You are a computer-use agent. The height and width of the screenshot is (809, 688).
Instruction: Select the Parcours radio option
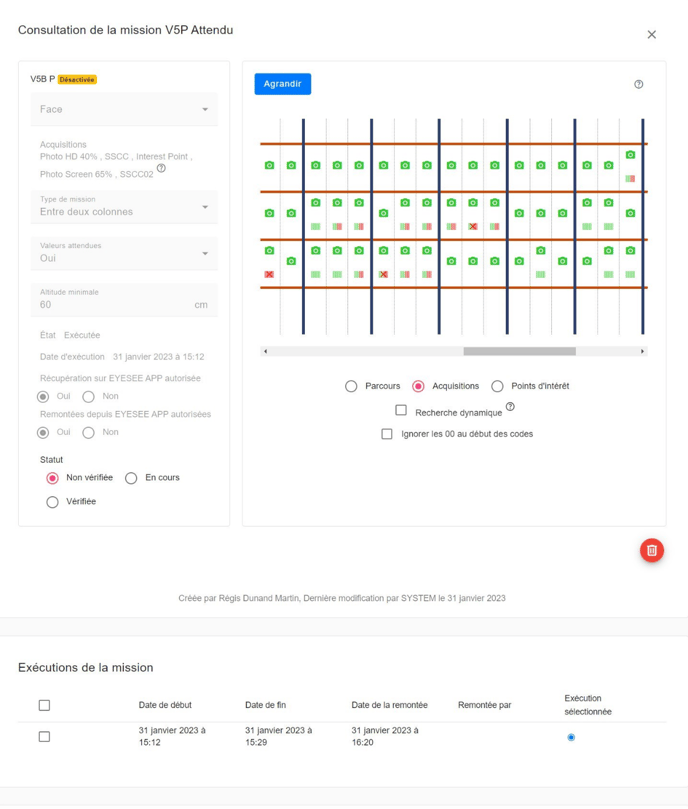[x=351, y=386]
